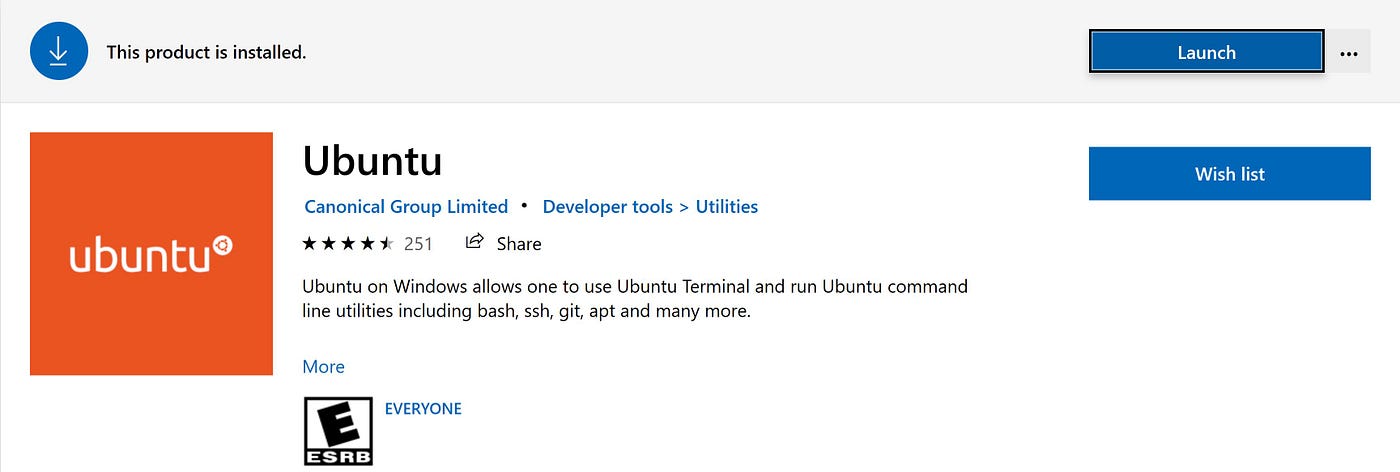Screen dimensions: 1400x472
Task: Click the Share text label
Action: pyautogui.click(x=519, y=243)
